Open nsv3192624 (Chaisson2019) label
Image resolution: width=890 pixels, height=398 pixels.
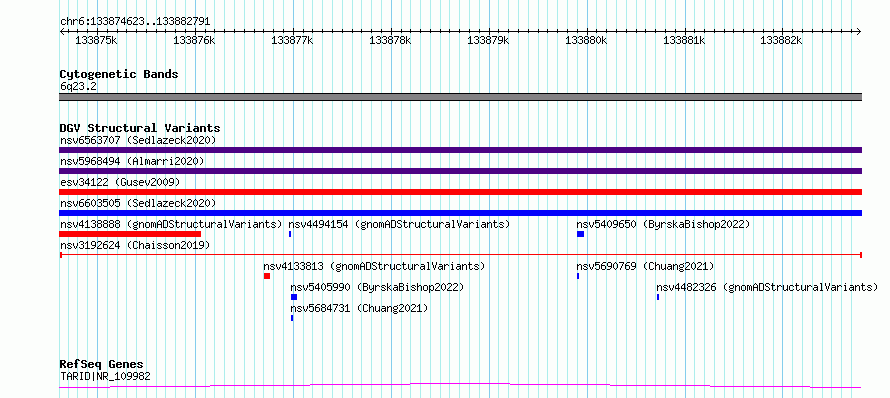(135, 245)
